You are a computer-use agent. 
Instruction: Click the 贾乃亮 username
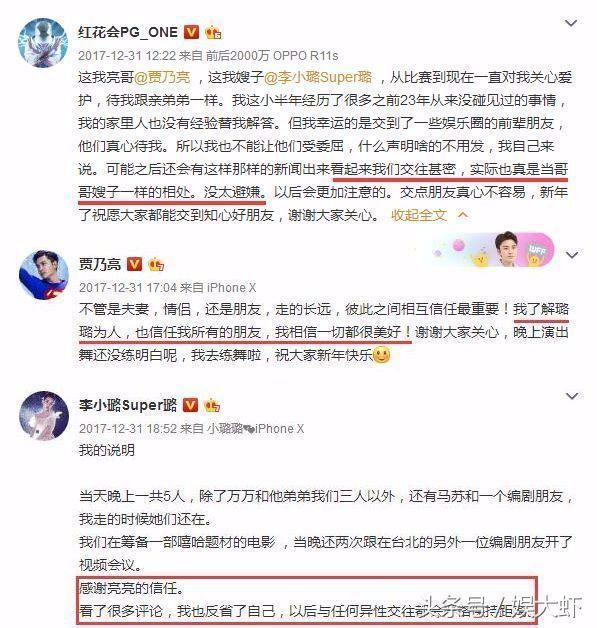pos(100,264)
